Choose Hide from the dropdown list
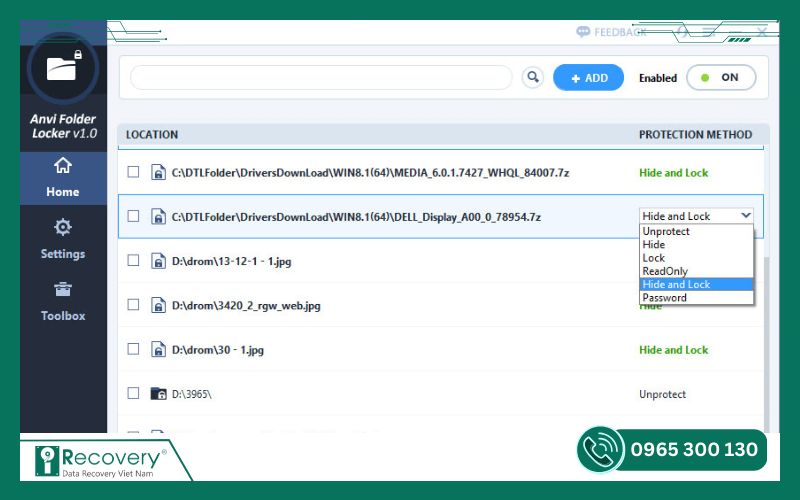The width and height of the screenshot is (800, 500). (696, 244)
